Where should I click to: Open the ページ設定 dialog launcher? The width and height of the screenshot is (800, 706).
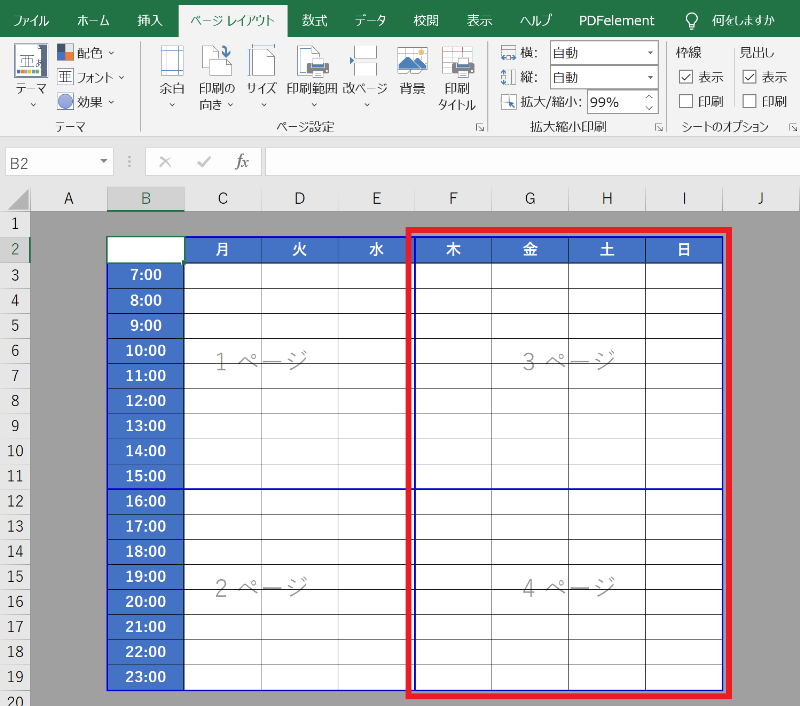pyautogui.click(x=479, y=127)
